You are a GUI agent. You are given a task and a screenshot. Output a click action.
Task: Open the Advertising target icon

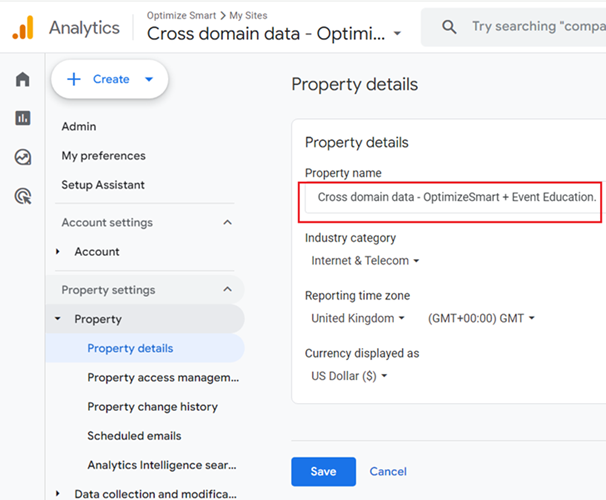click(x=22, y=196)
